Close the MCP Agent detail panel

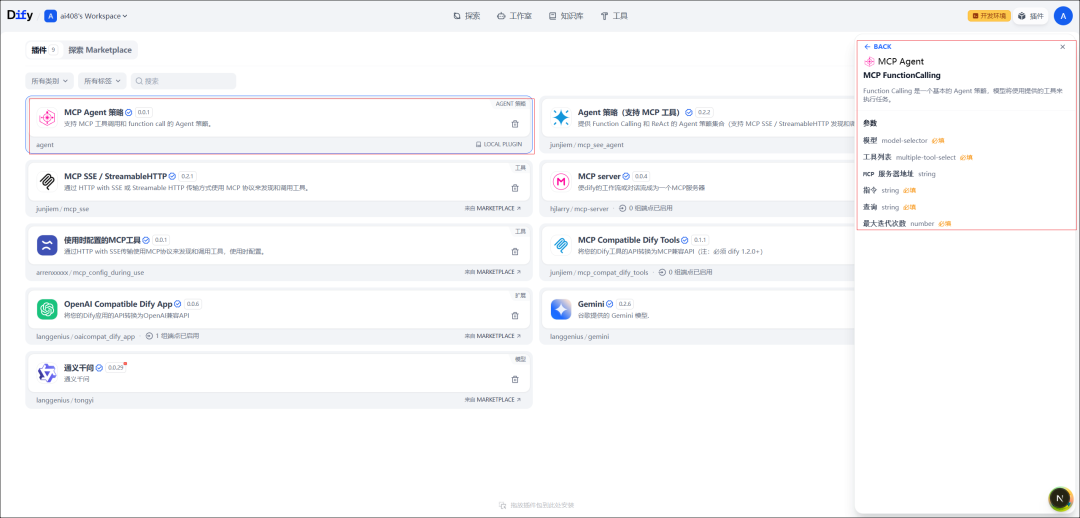[1062, 47]
